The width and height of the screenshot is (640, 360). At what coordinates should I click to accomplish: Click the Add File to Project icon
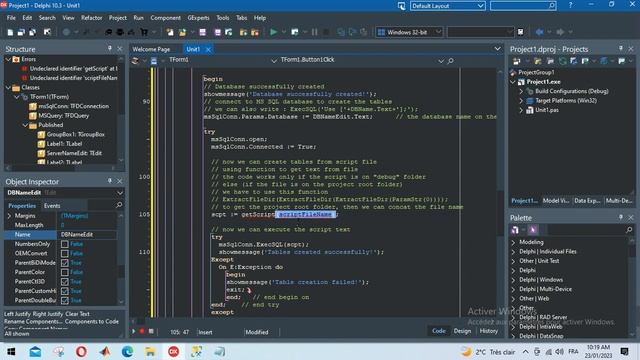point(243,32)
